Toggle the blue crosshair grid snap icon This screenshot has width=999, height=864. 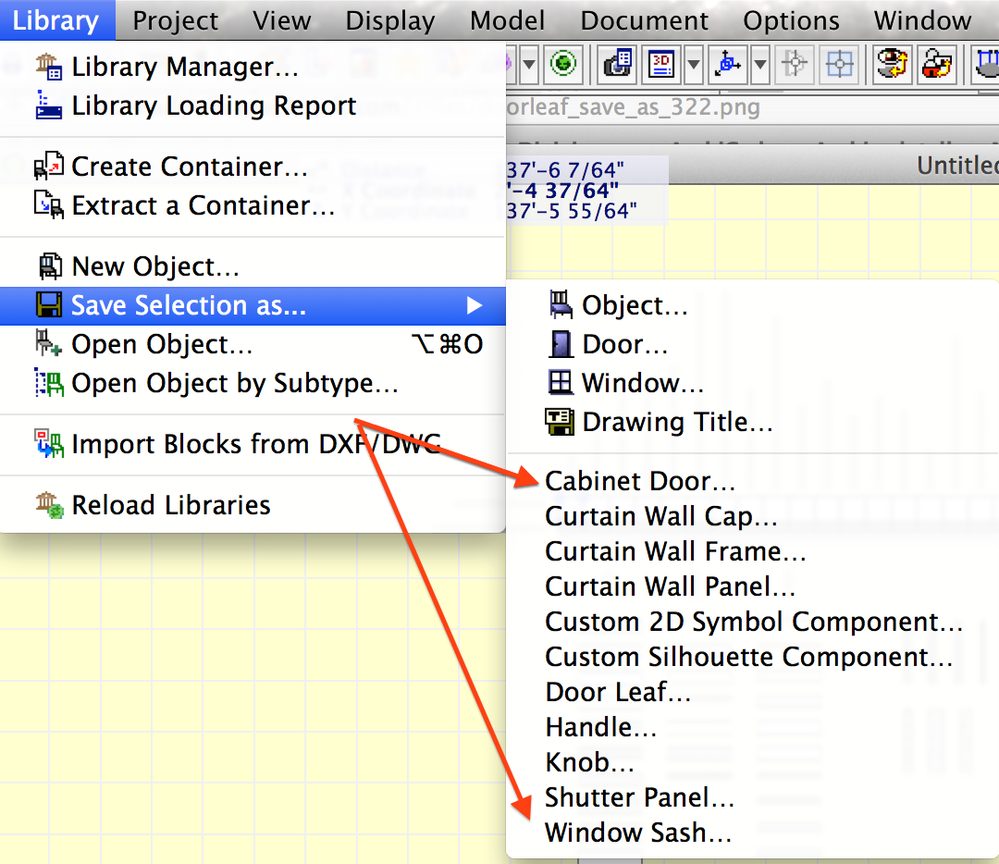click(x=838, y=66)
